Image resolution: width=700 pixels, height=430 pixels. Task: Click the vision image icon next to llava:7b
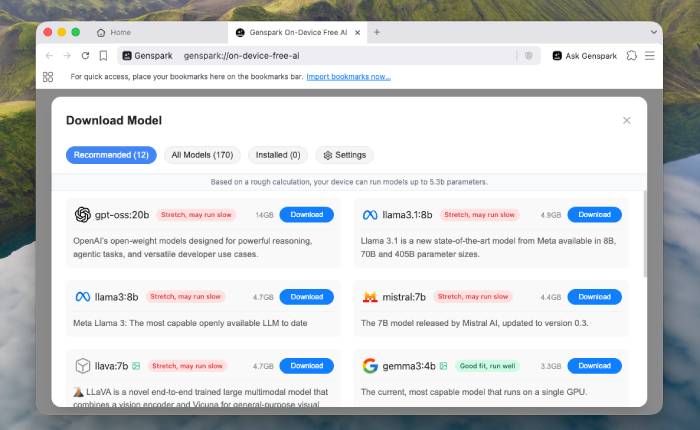[x=136, y=366]
